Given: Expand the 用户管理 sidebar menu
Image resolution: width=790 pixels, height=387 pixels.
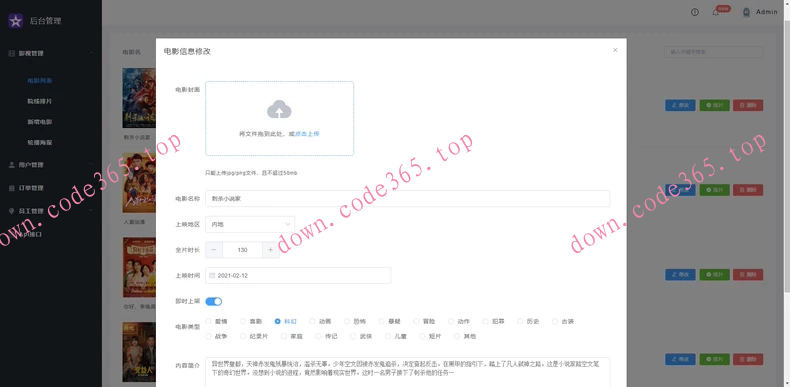Looking at the screenshot, I should pyautogui.click(x=51, y=165).
